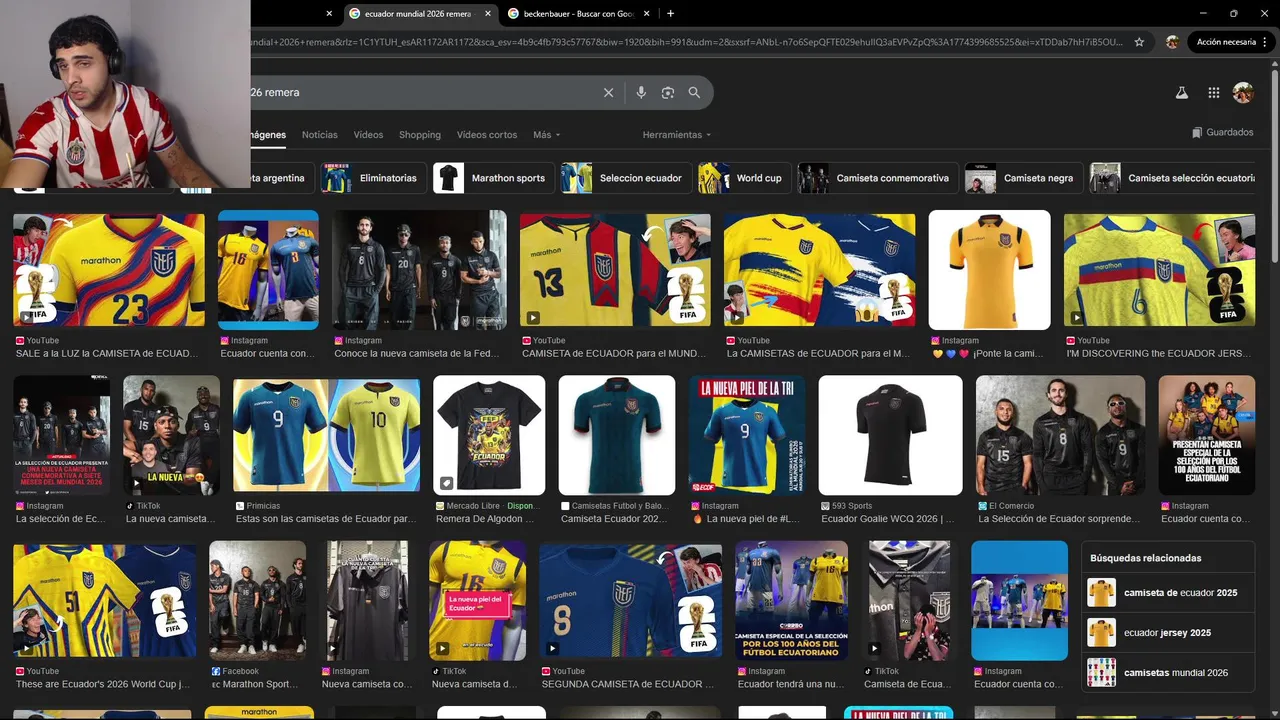Open Ecuador cuenta con Instagram mannequin thumbnail
This screenshot has height=720, width=1280.
pyautogui.click(x=268, y=269)
